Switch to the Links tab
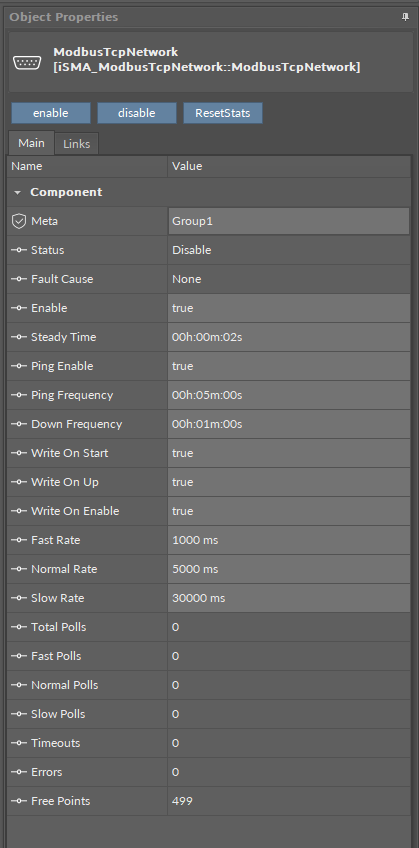Image resolution: width=419 pixels, height=848 pixels. tap(76, 144)
